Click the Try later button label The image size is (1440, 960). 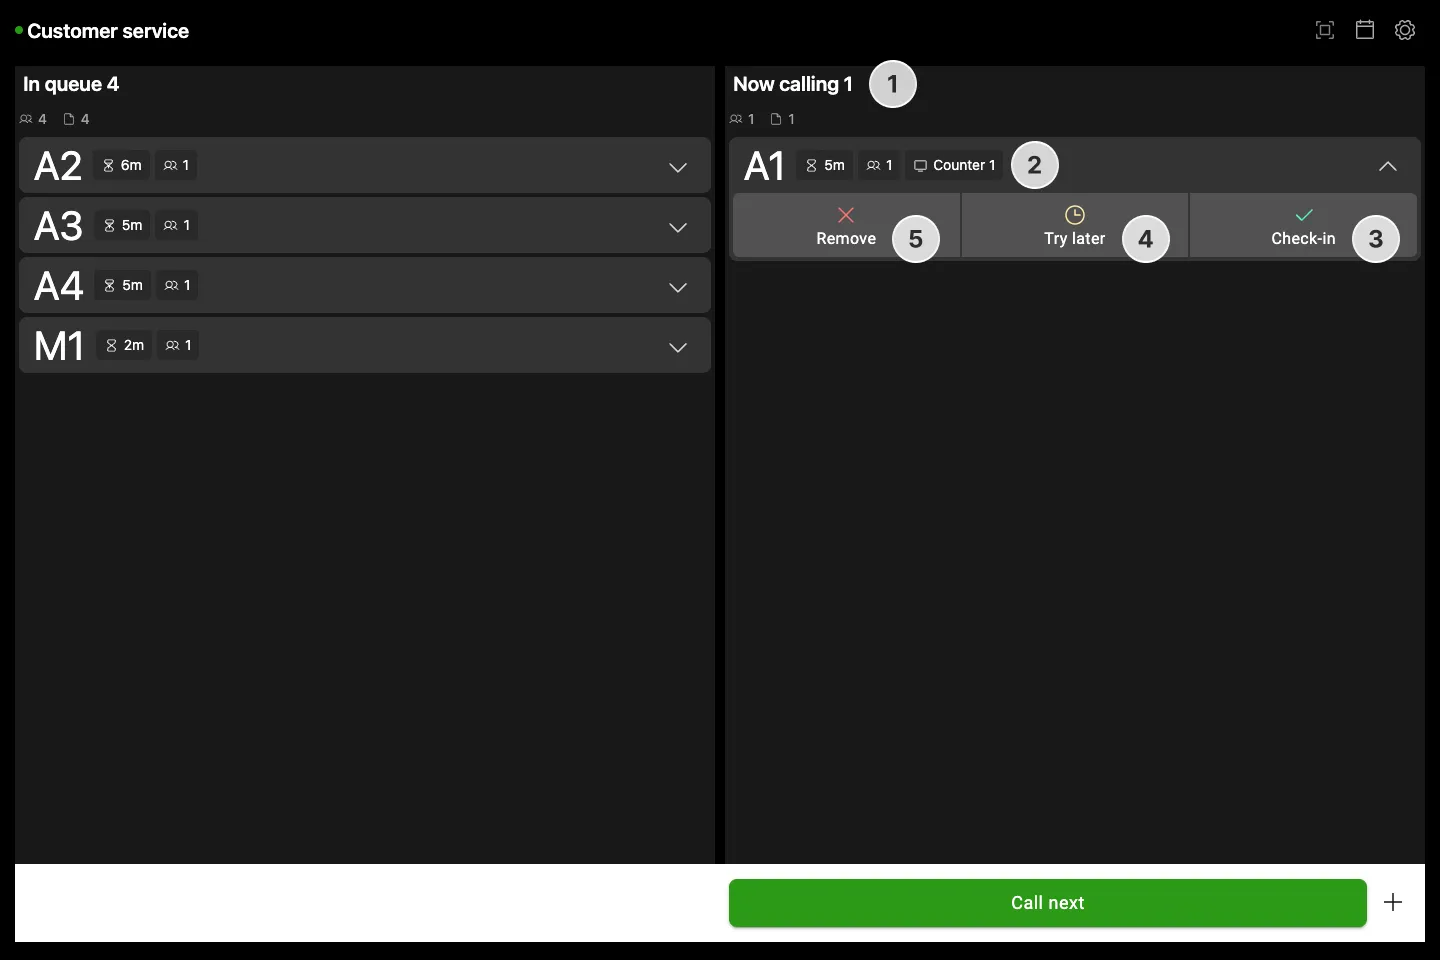pyautogui.click(x=1075, y=239)
